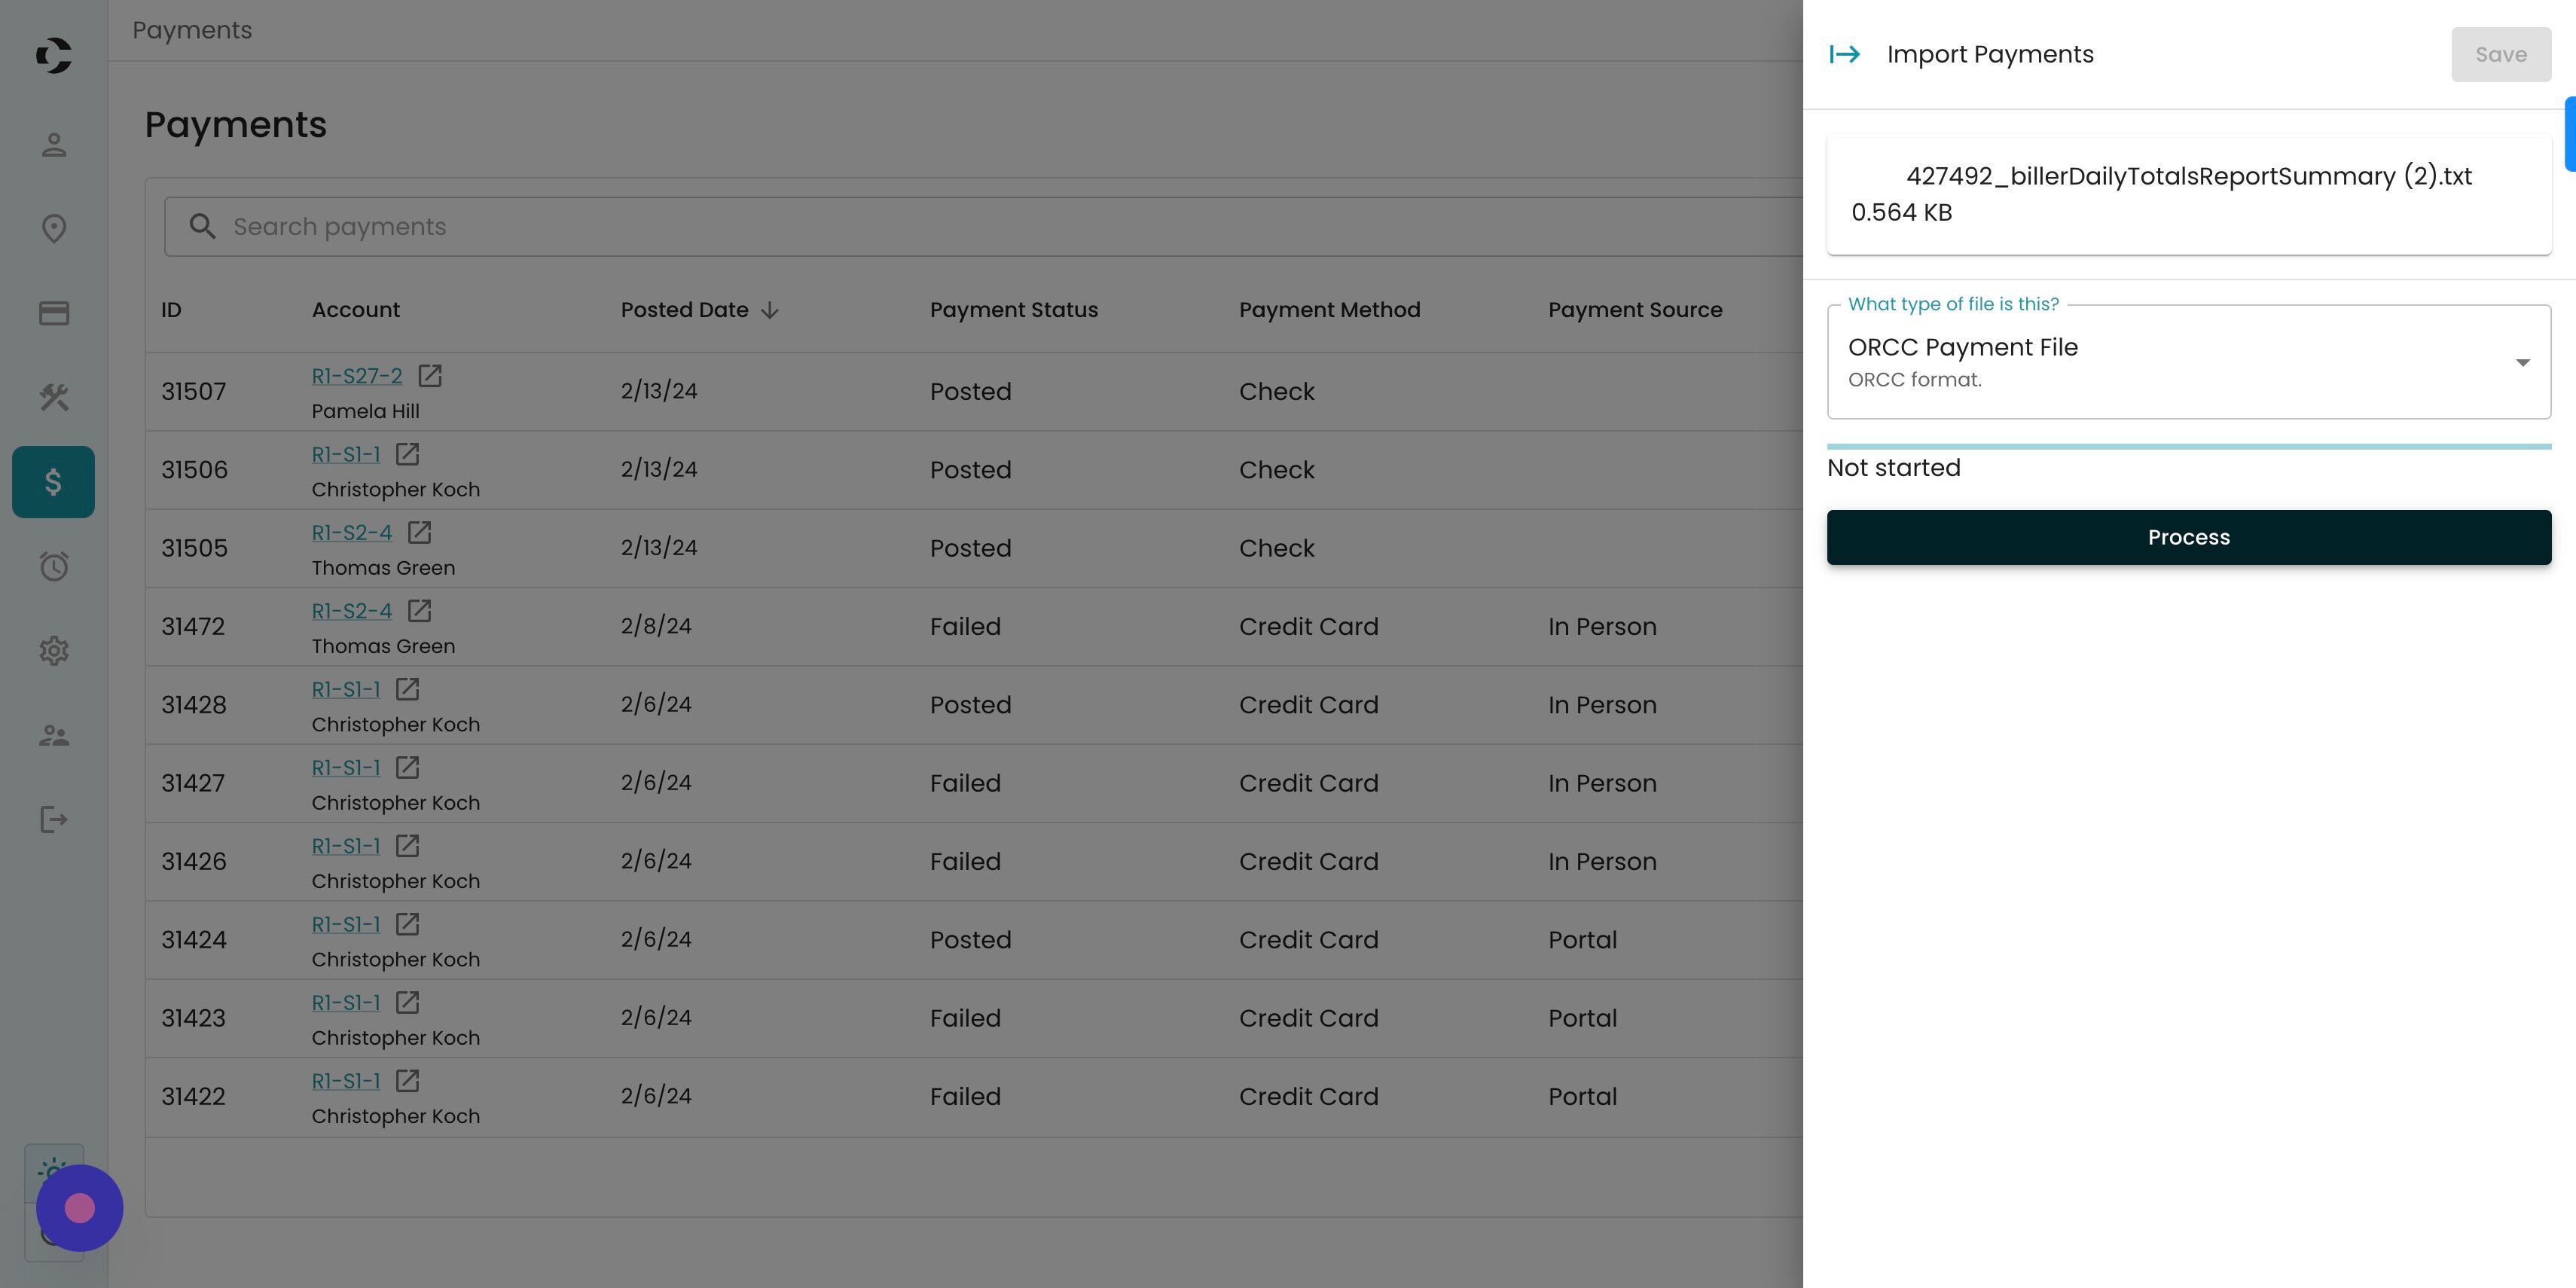Select the dollar sign Payments menu item
Image resolution: width=2576 pixels, height=1288 pixels.
tap(54, 482)
